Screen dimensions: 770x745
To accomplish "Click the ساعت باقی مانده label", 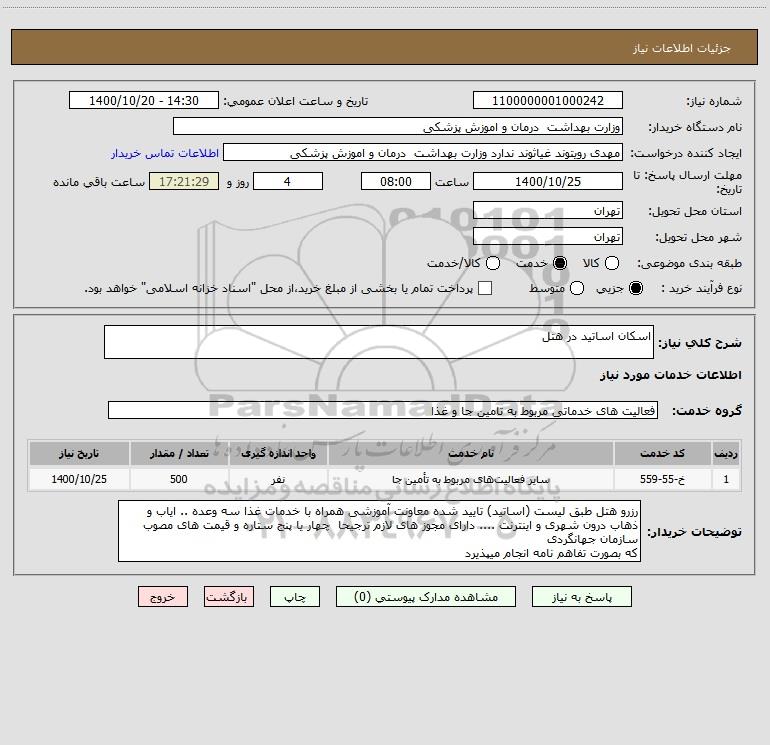I will [x=99, y=182].
